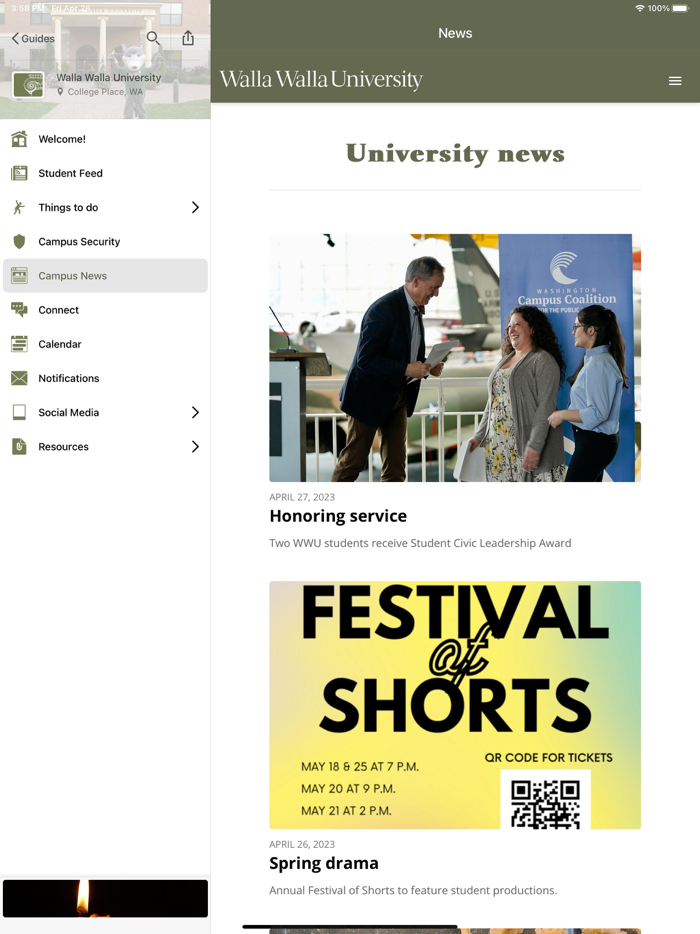Click the Resources document icon
700x934 pixels.
(x=19, y=446)
